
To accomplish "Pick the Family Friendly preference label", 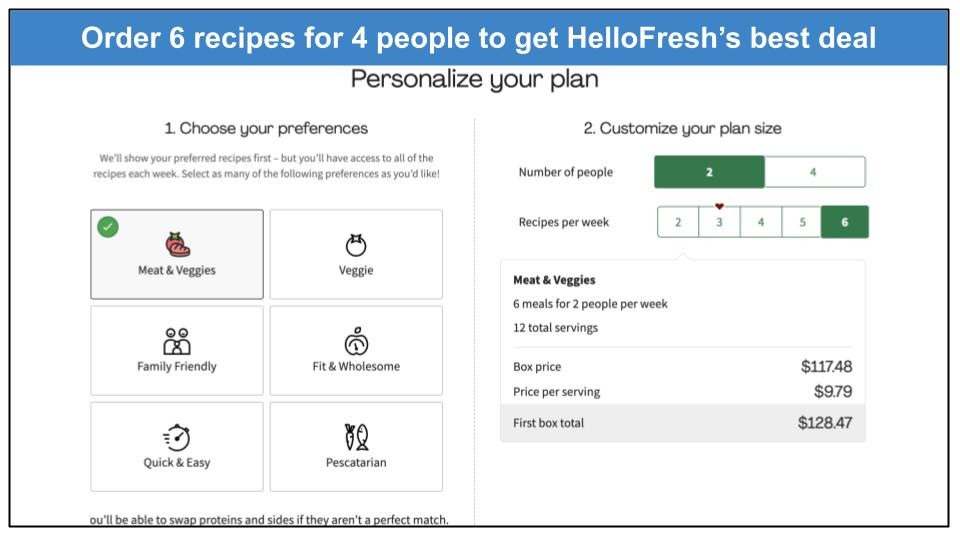I will (177, 366).
